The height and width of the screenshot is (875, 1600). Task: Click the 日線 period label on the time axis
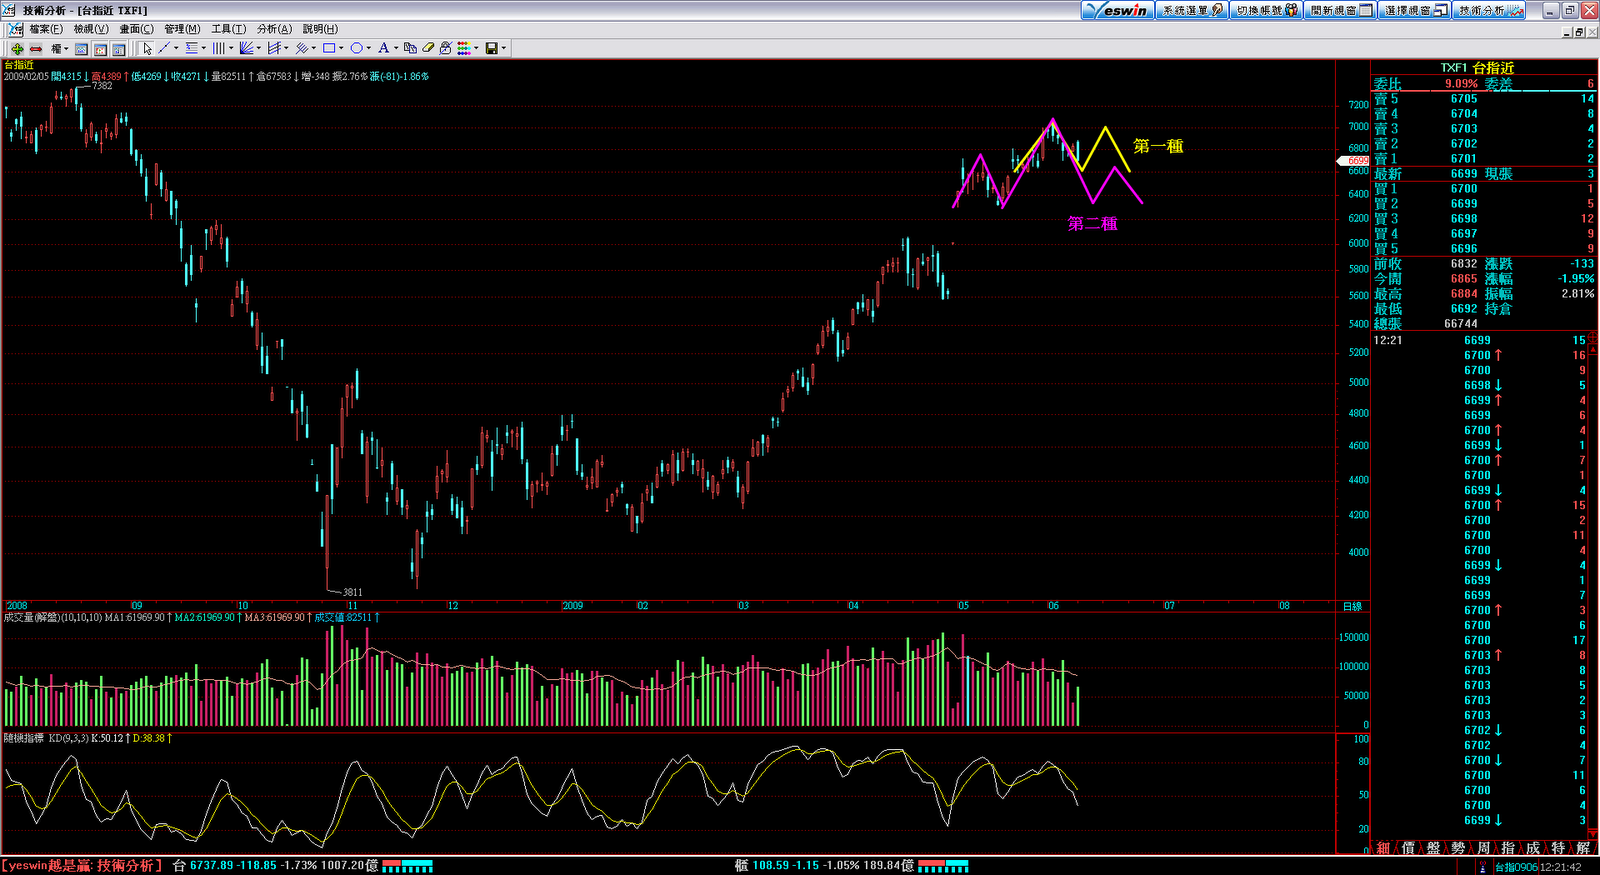pos(1352,606)
